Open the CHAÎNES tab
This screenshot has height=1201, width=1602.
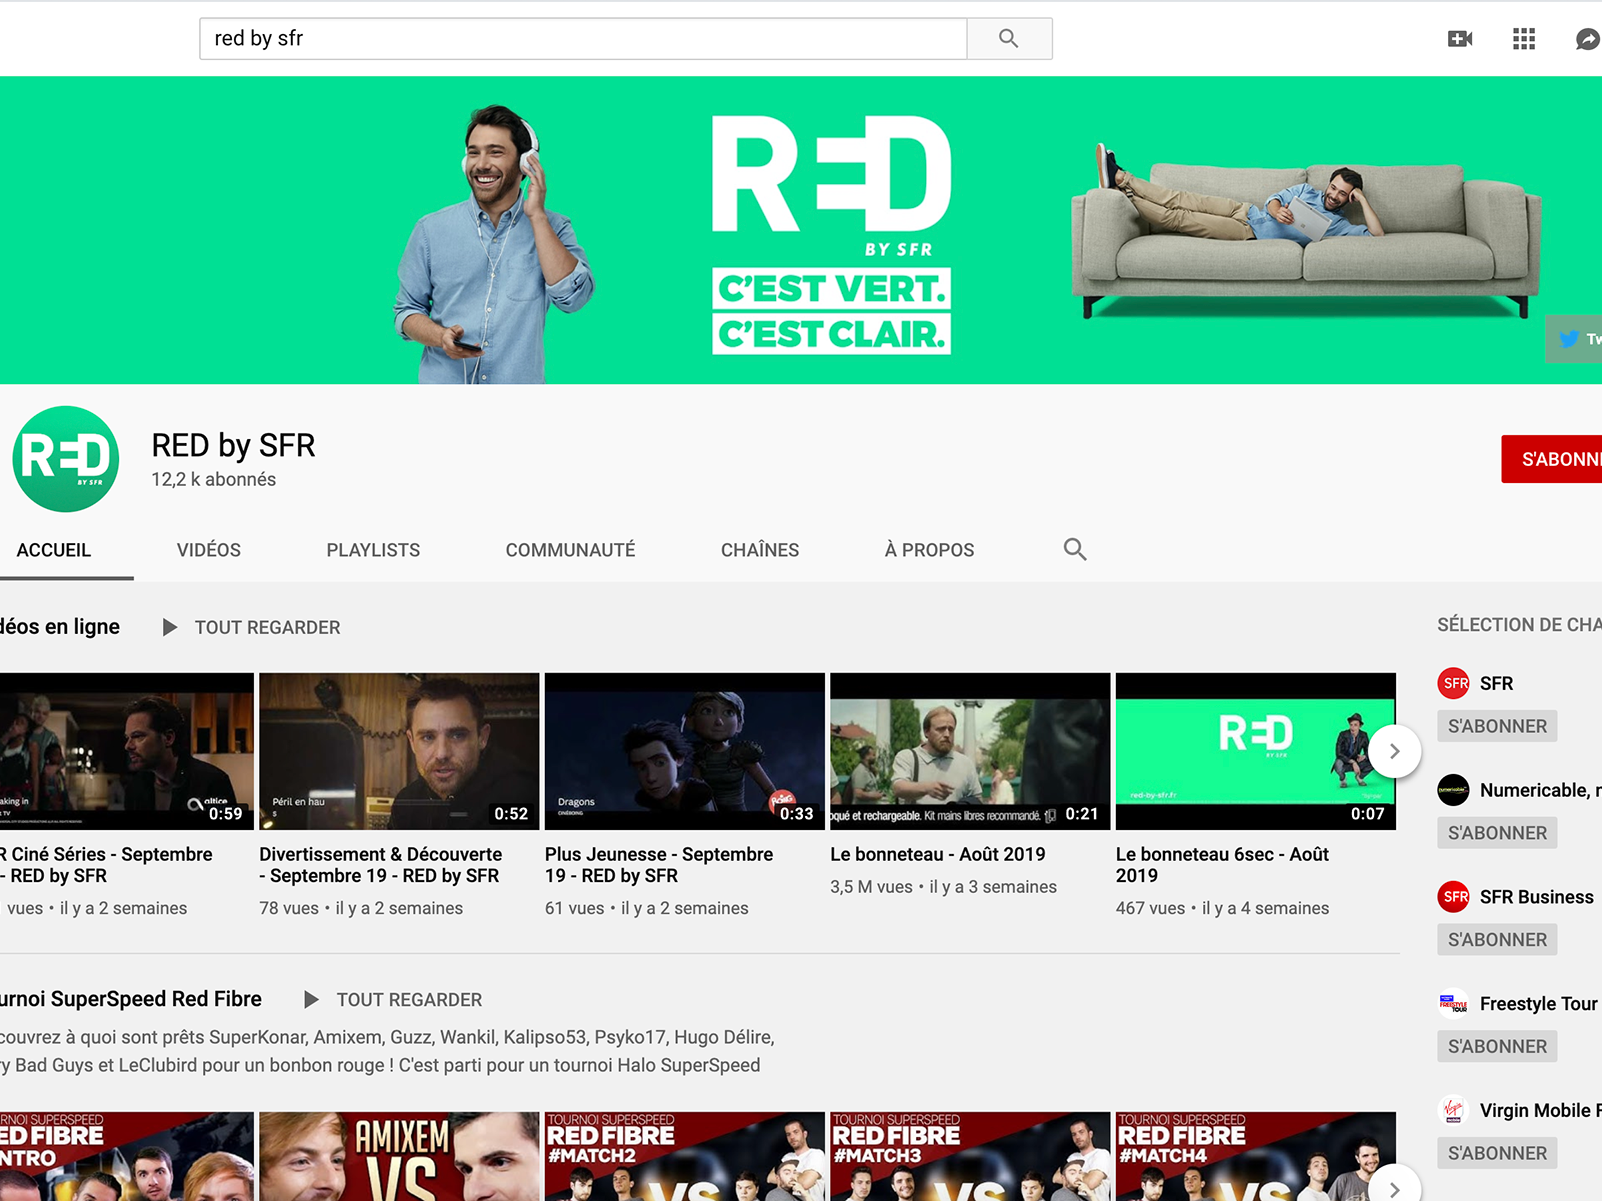pos(760,550)
